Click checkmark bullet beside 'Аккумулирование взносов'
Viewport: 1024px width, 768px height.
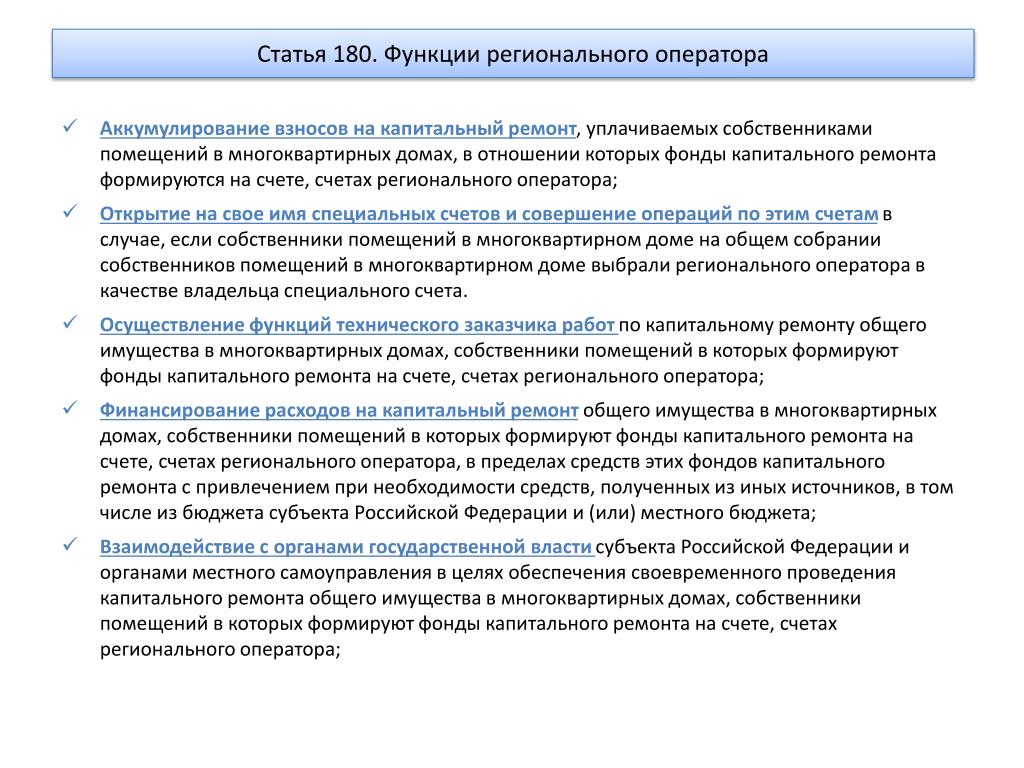click(70, 126)
